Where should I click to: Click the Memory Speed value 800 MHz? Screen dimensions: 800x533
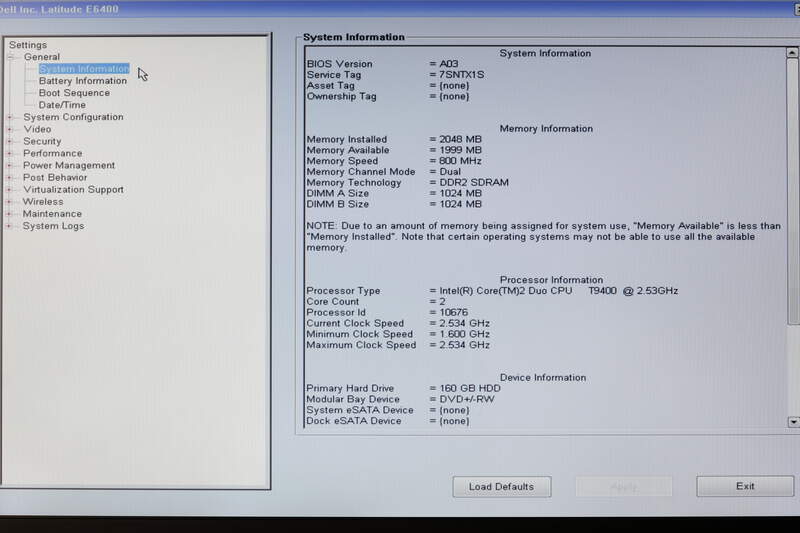pyautogui.click(x=460, y=161)
